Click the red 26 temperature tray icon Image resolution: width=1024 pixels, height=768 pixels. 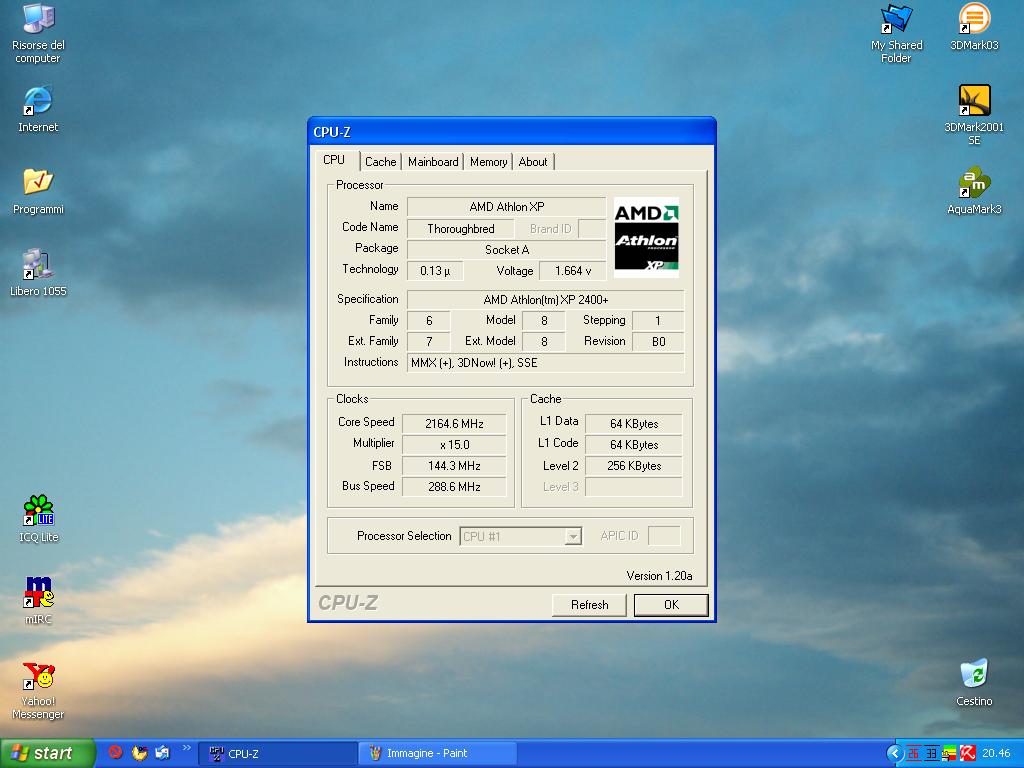(913, 753)
